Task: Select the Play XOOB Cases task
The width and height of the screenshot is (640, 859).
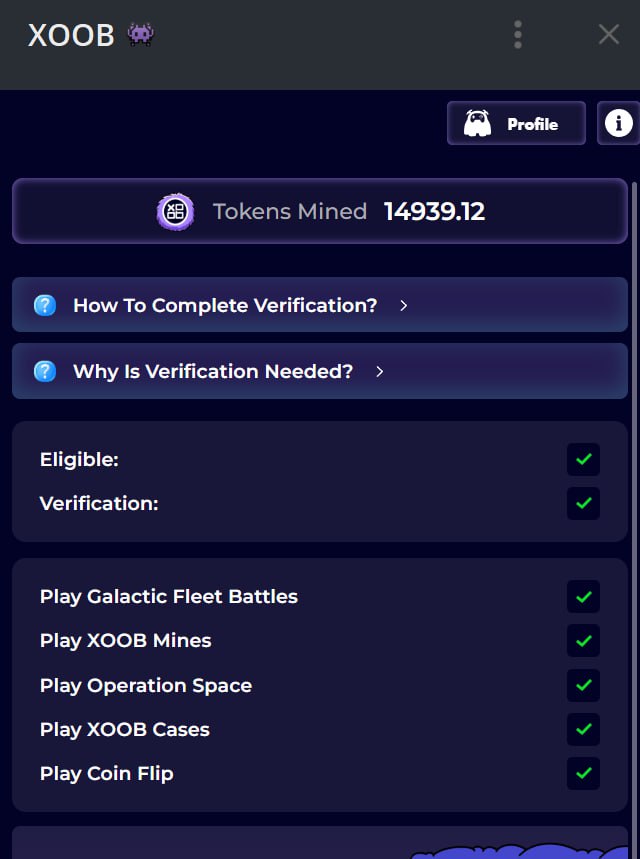Action: [x=124, y=730]
